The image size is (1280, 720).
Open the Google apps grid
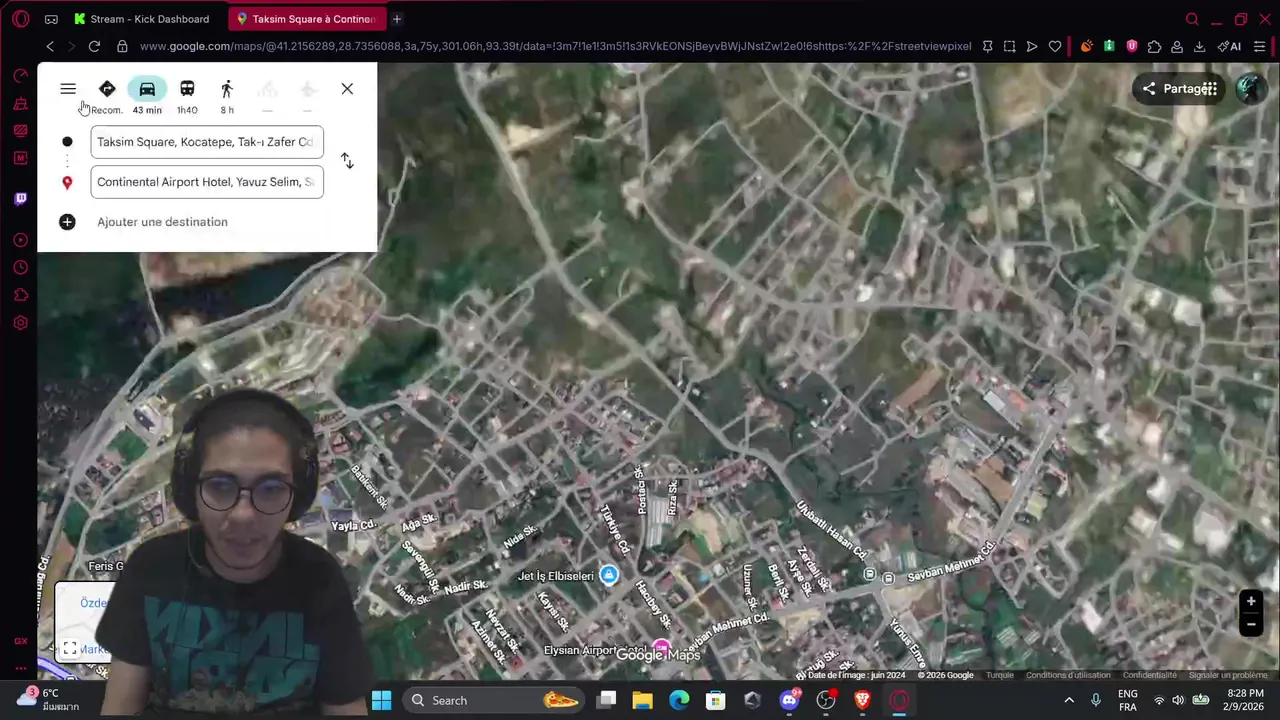(x=1209, y=89)
